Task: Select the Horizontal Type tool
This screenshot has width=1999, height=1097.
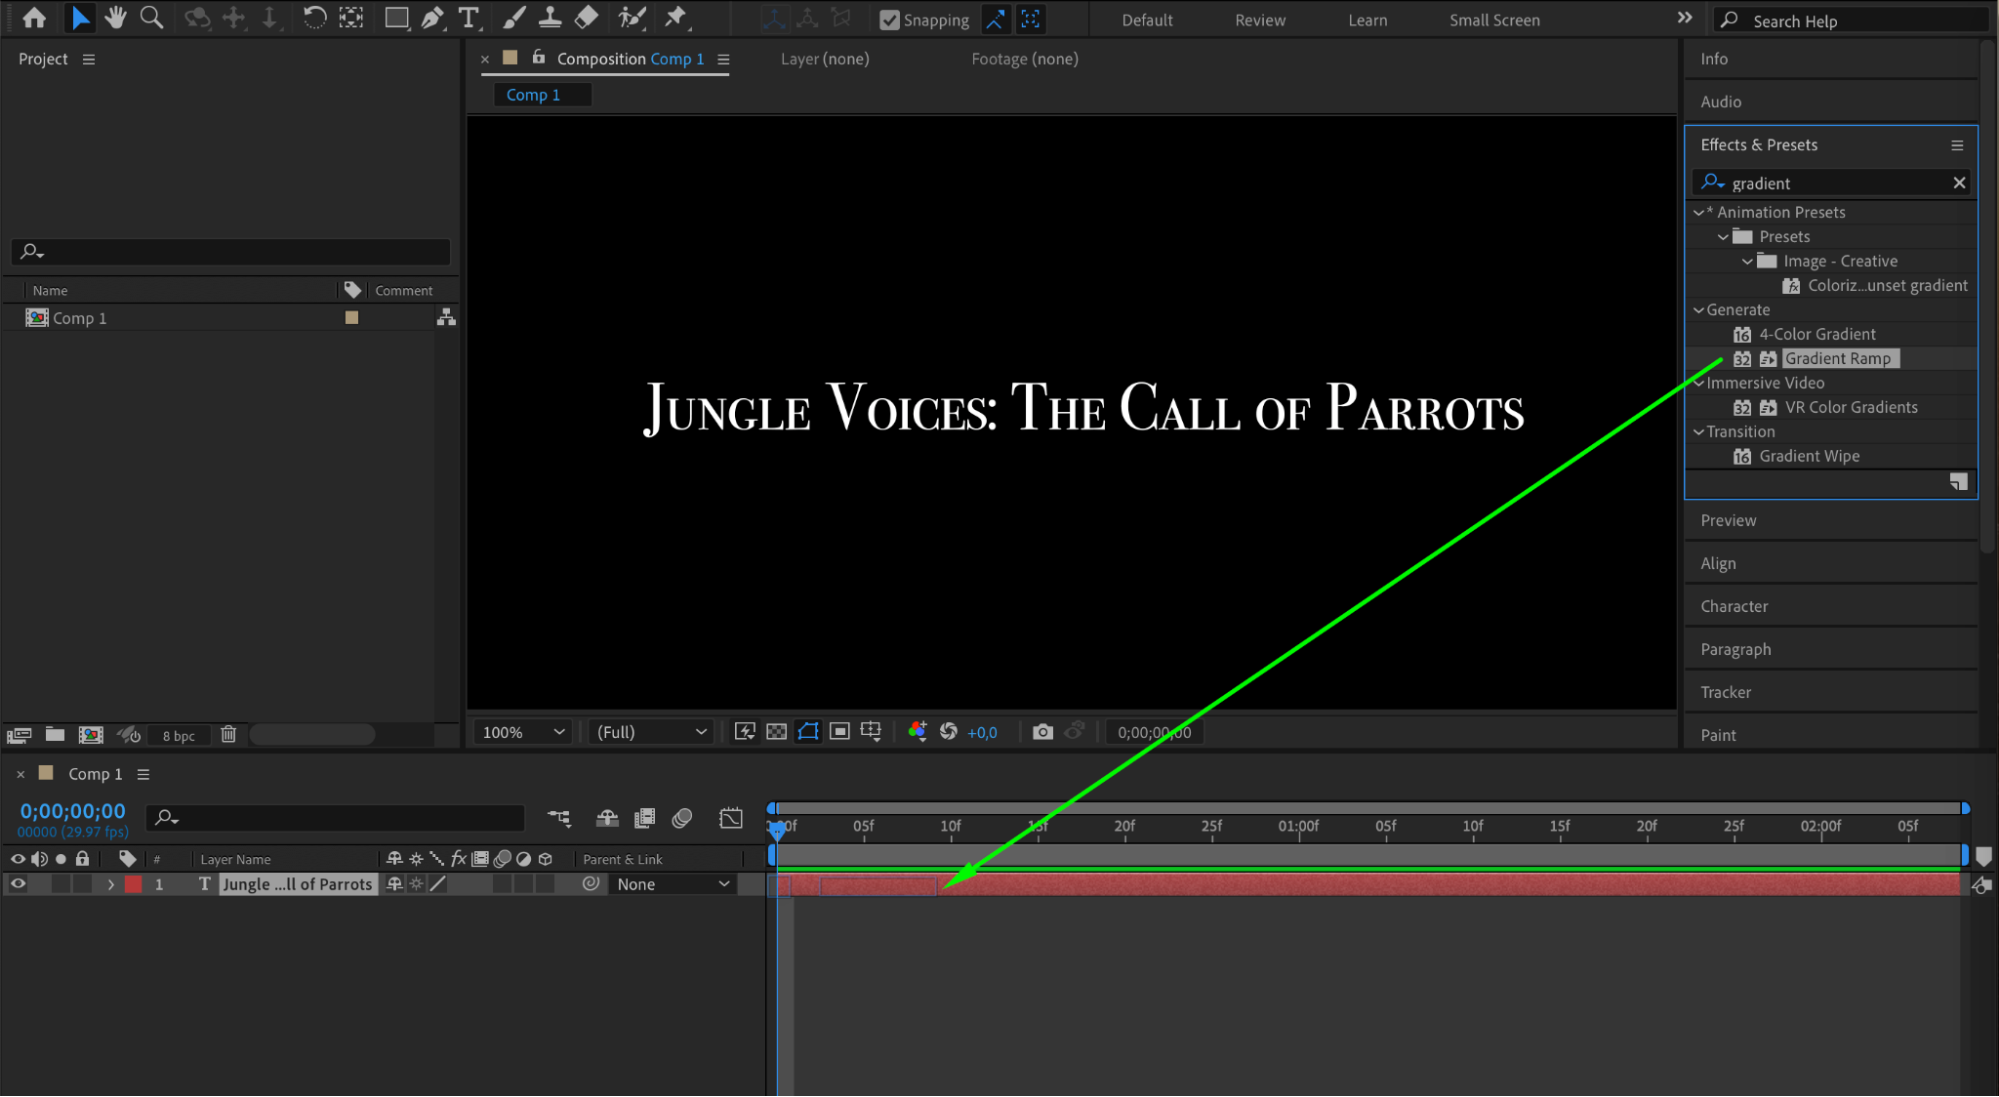Action: pos(468,17)
